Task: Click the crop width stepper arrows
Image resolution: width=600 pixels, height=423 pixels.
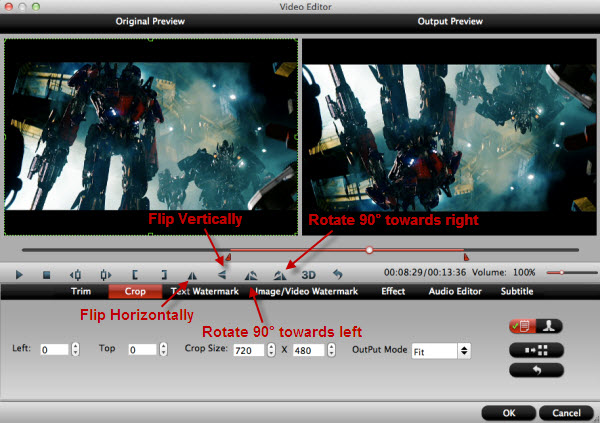Action: (271, 350)
